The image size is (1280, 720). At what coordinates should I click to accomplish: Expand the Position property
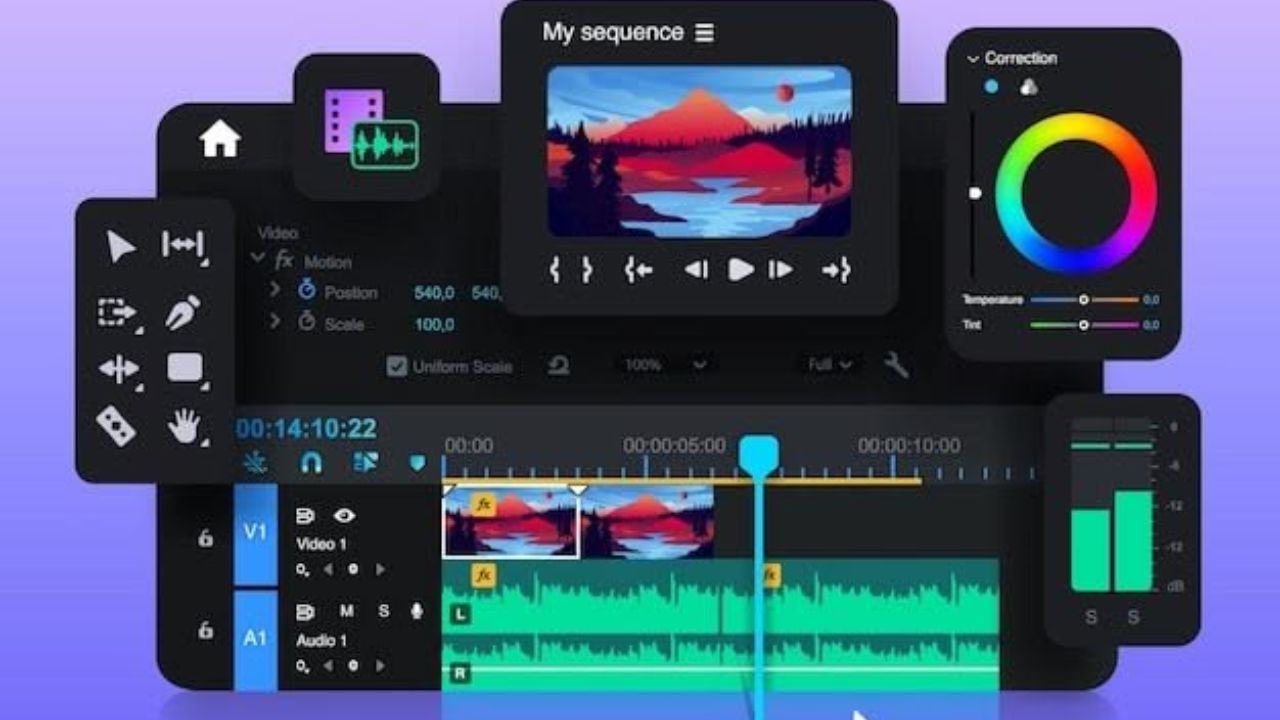(x=275, y=289)
